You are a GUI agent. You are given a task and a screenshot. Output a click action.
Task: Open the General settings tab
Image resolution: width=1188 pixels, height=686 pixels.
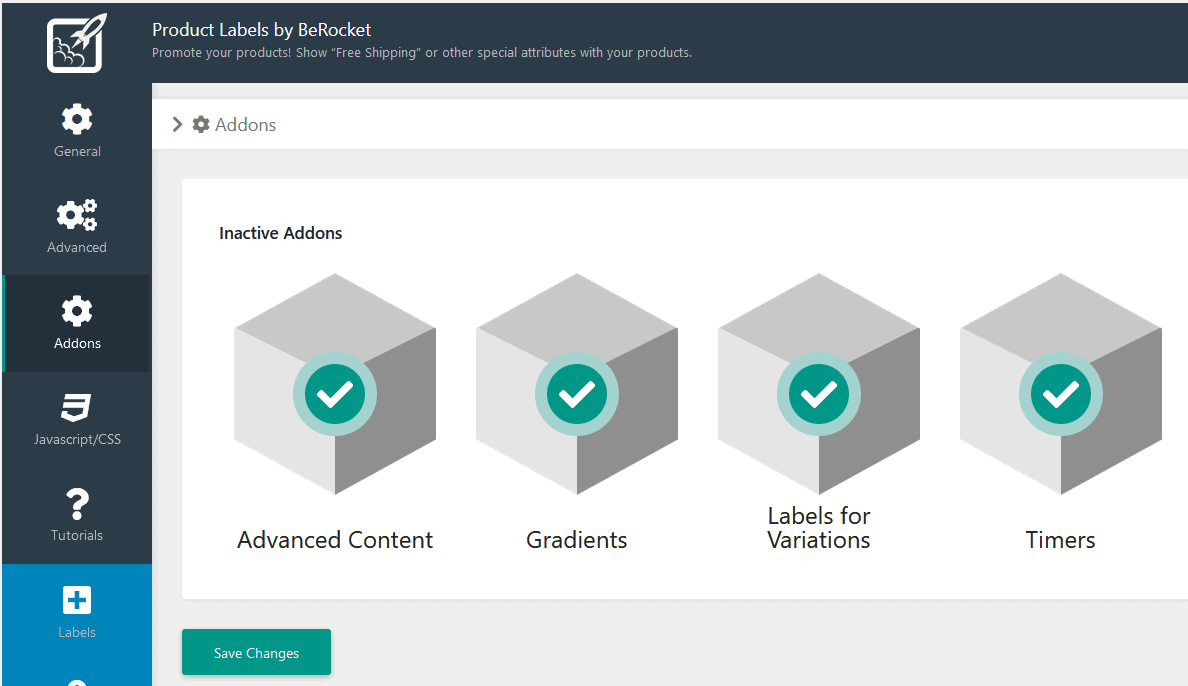click(x=77, y=131)
